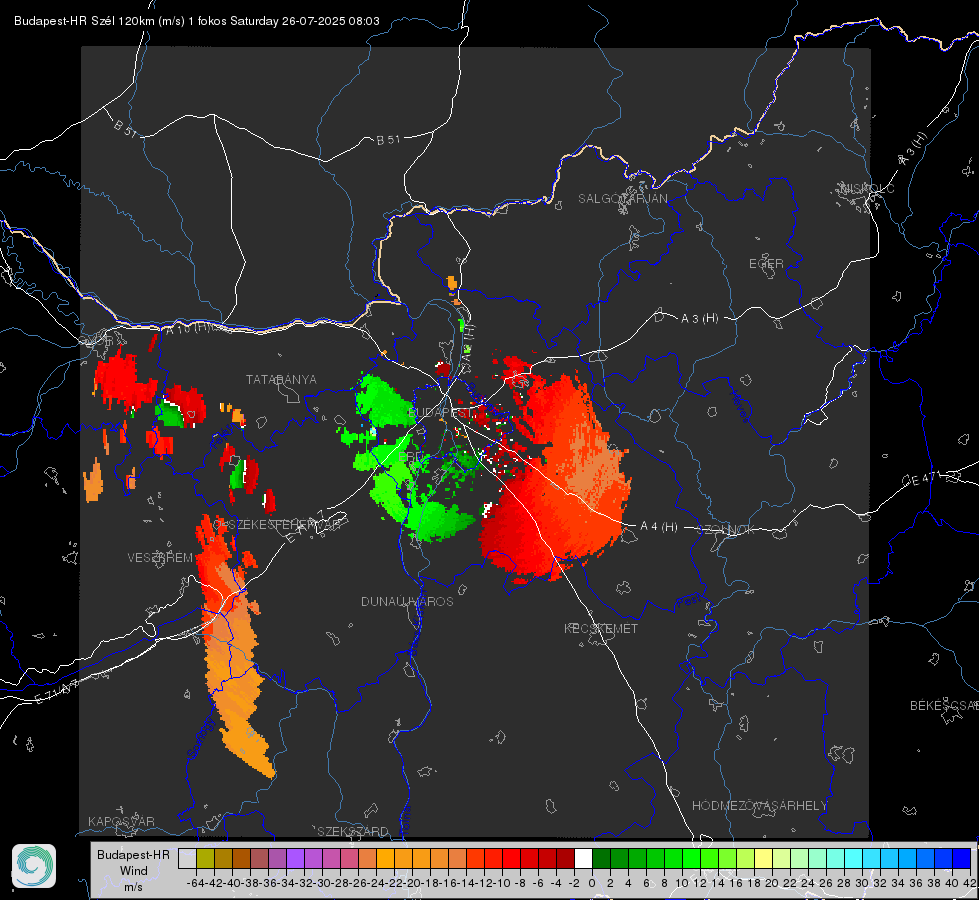Click the 42 legend value
This screenshot has height=900, width=979.
970,883
